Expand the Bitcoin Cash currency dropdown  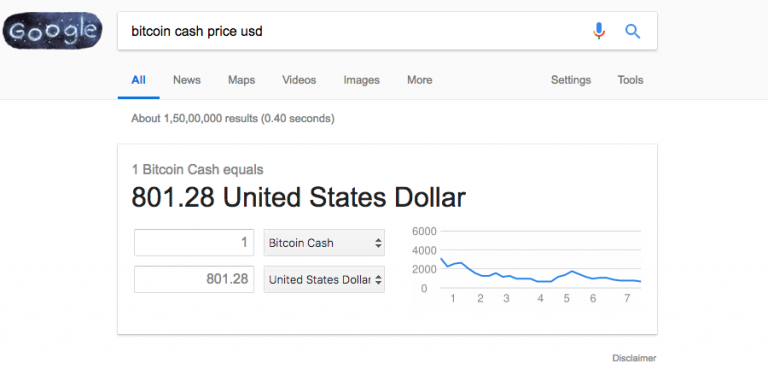(324, 242)
